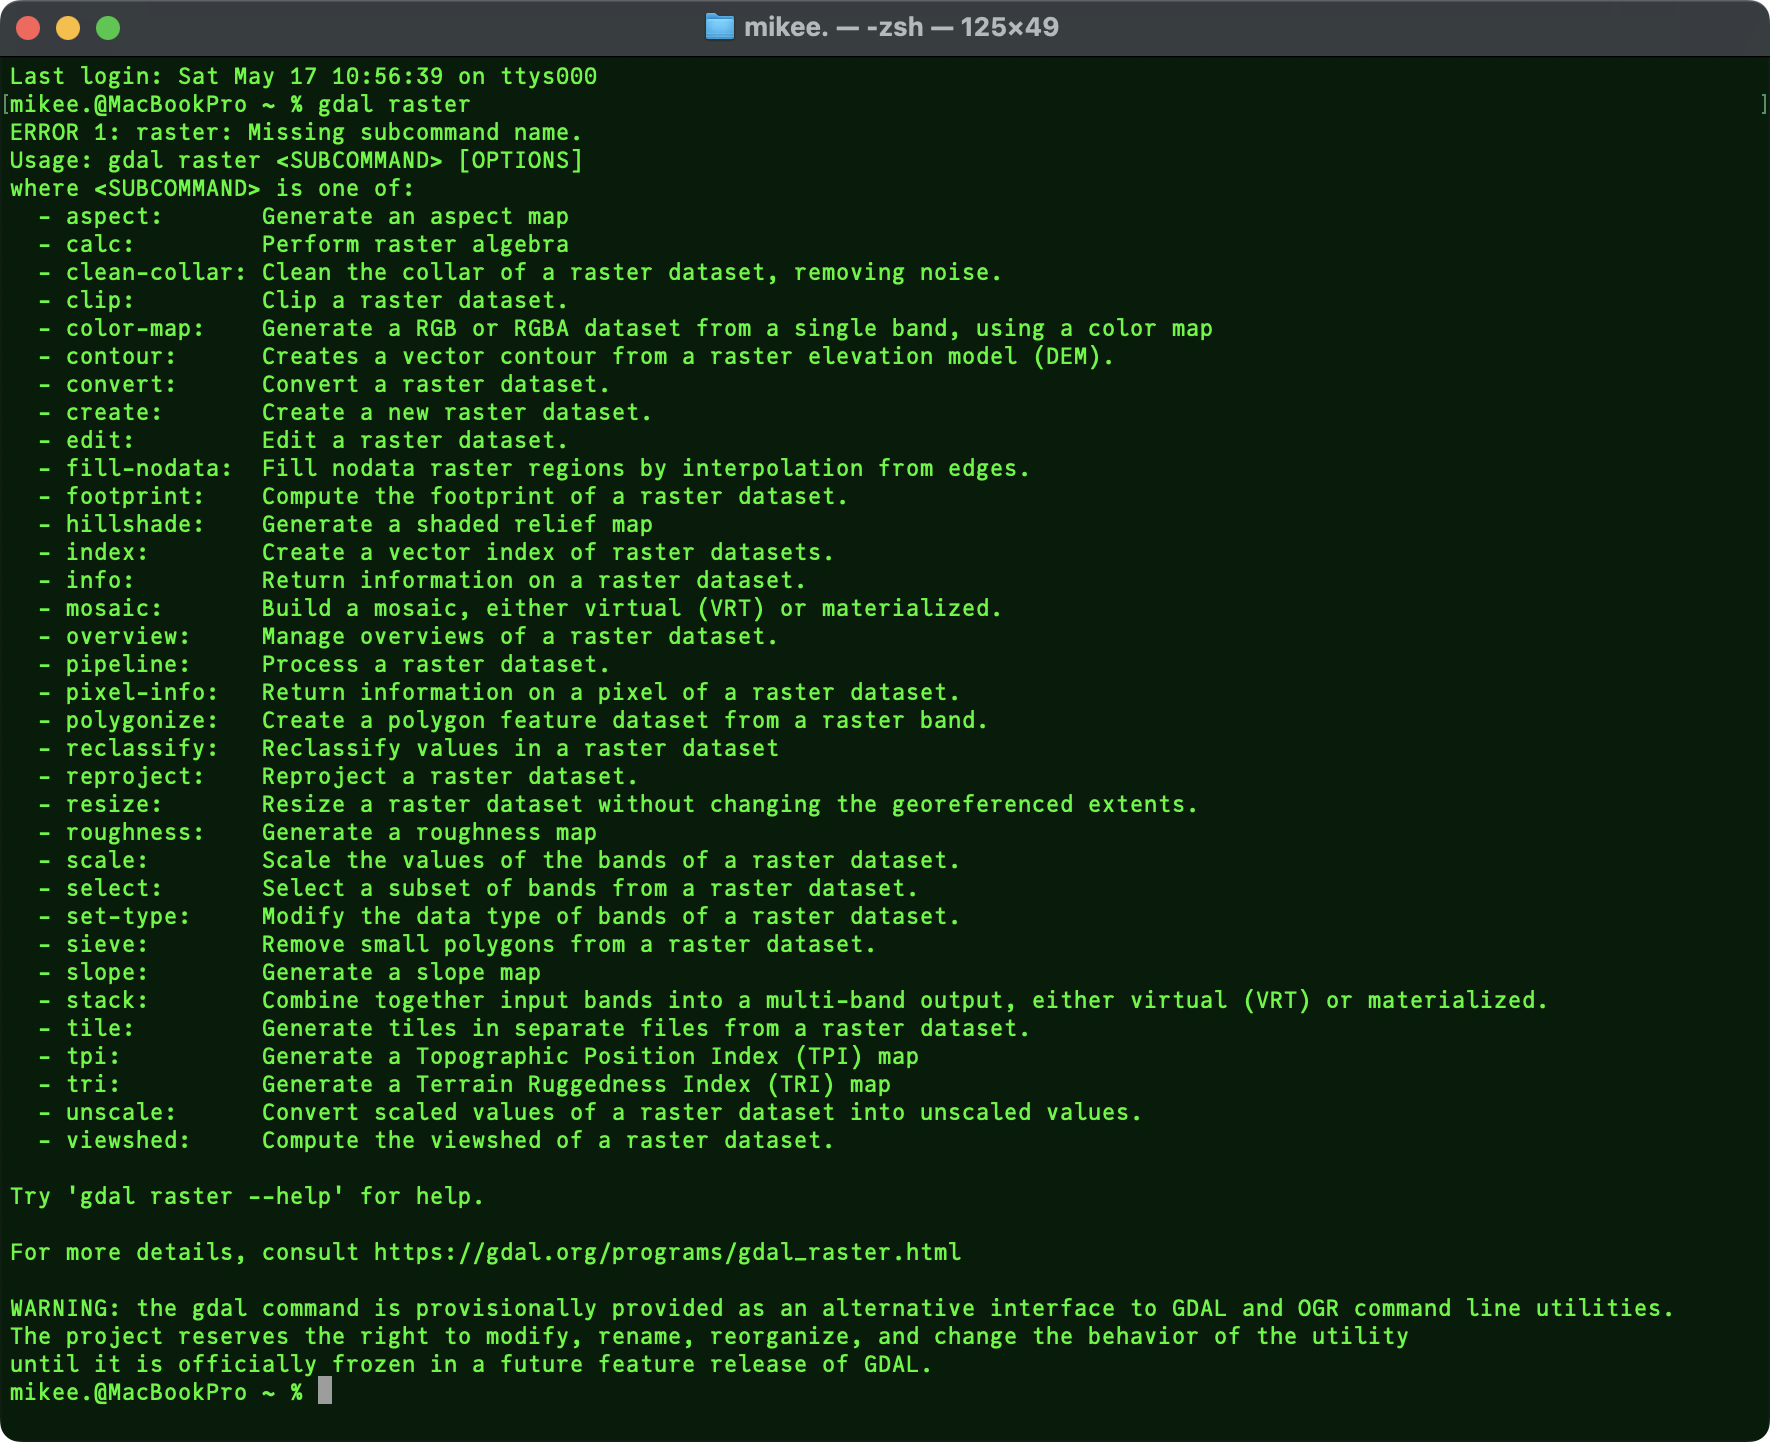Click the 'WARNING: the gdal command is provisionally' line

pos(843,1308)
